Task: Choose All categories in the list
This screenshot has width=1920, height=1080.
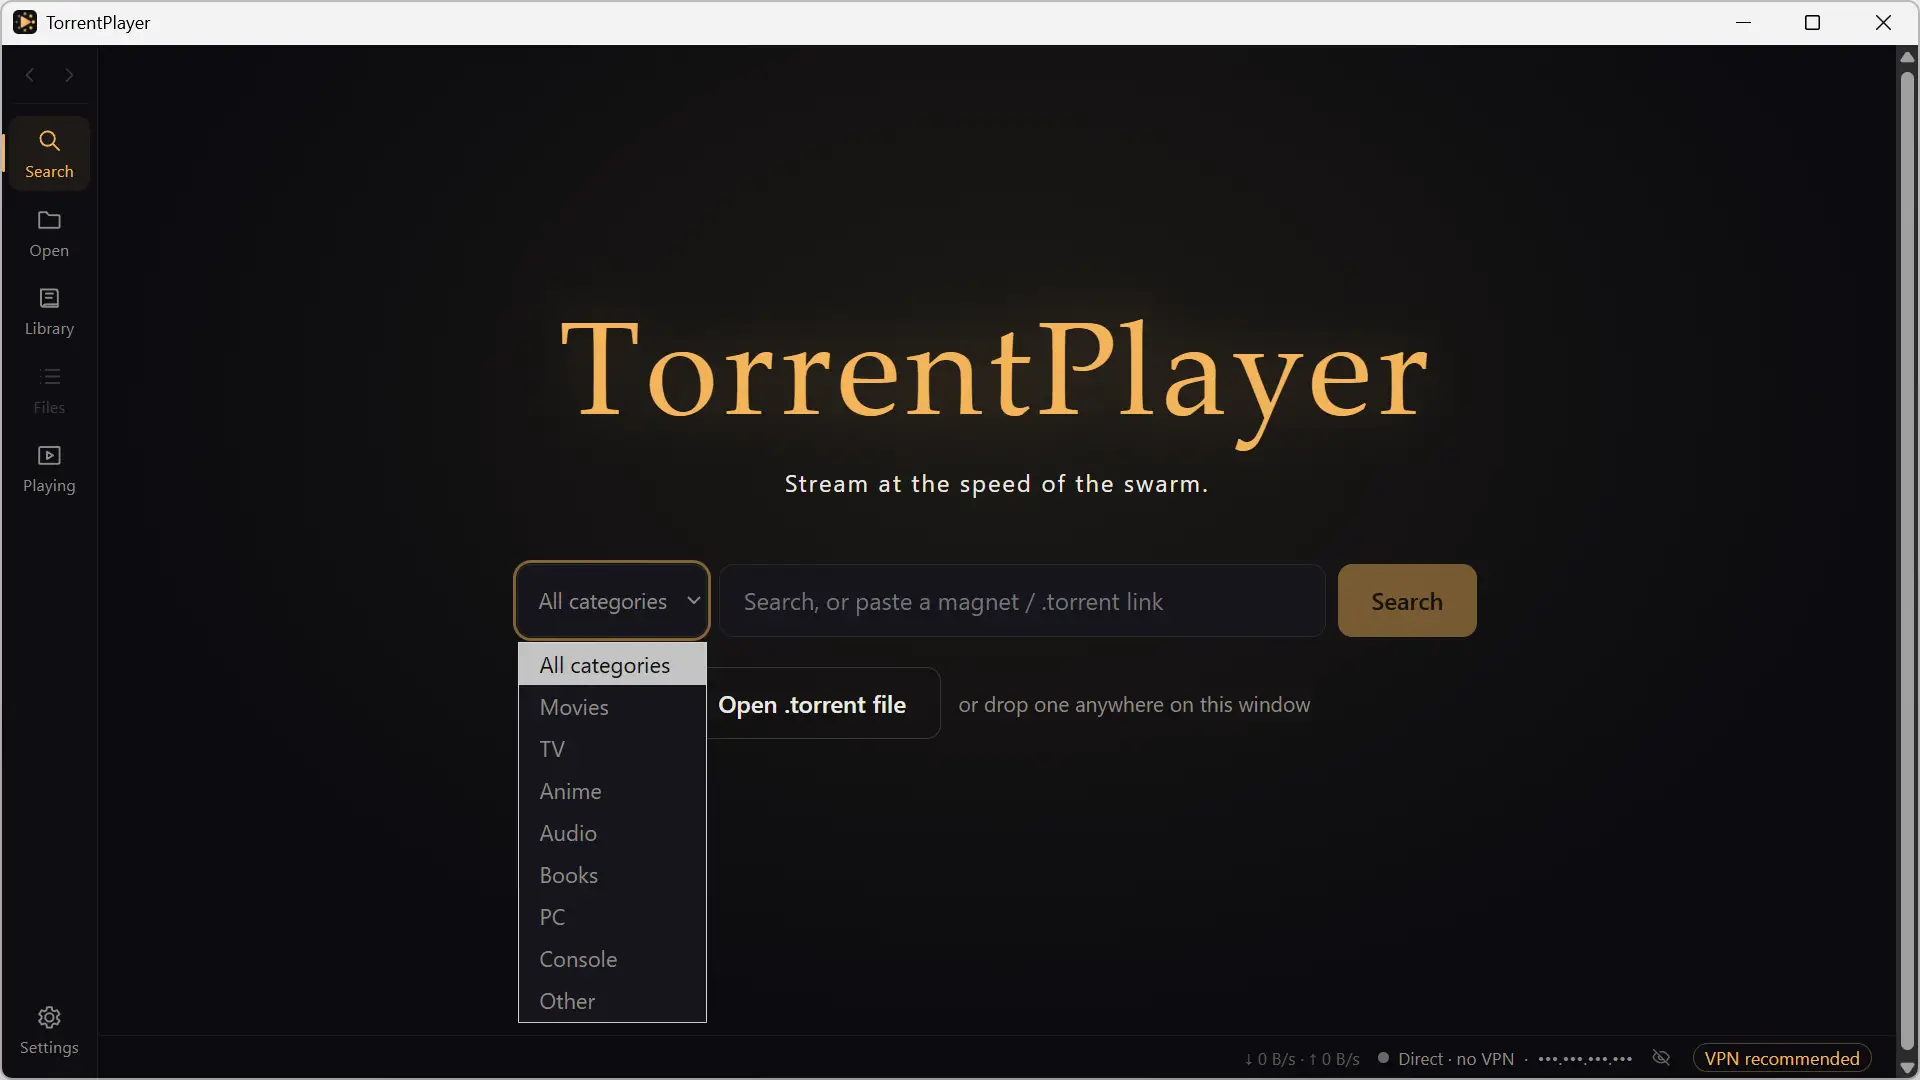Action: pos(612,665)
